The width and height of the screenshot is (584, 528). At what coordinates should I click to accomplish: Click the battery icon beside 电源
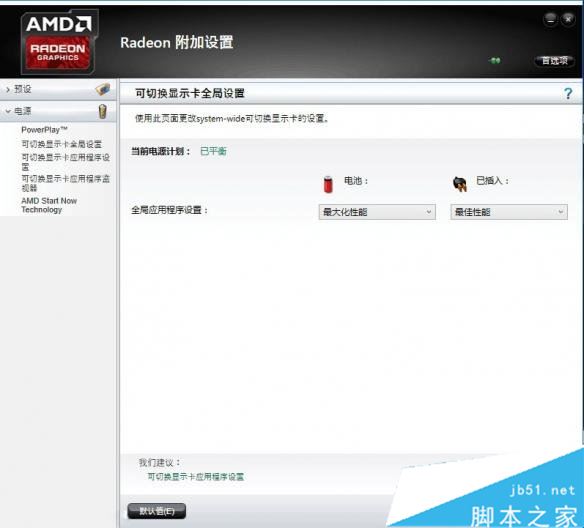pyautogui.click(x=103, y=111)
